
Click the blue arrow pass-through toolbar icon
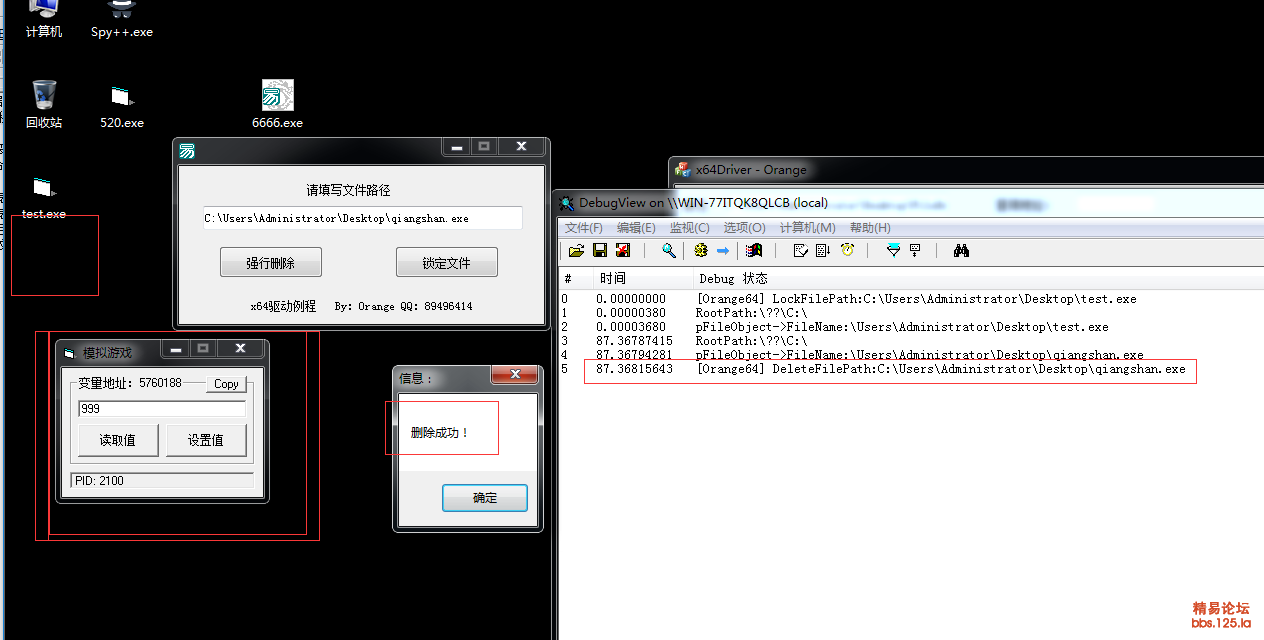[x=722, y=250]
